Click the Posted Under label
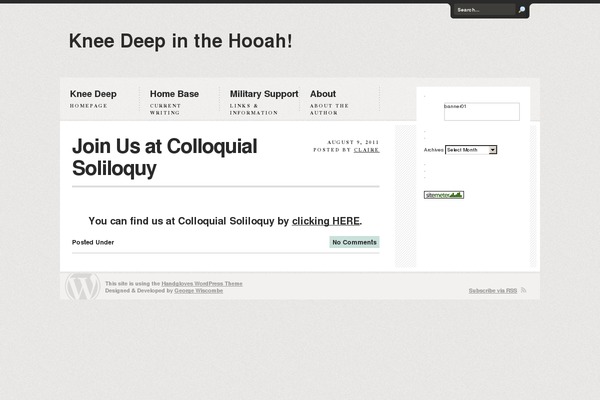This screenshot has width=600, height=400. 93,242
